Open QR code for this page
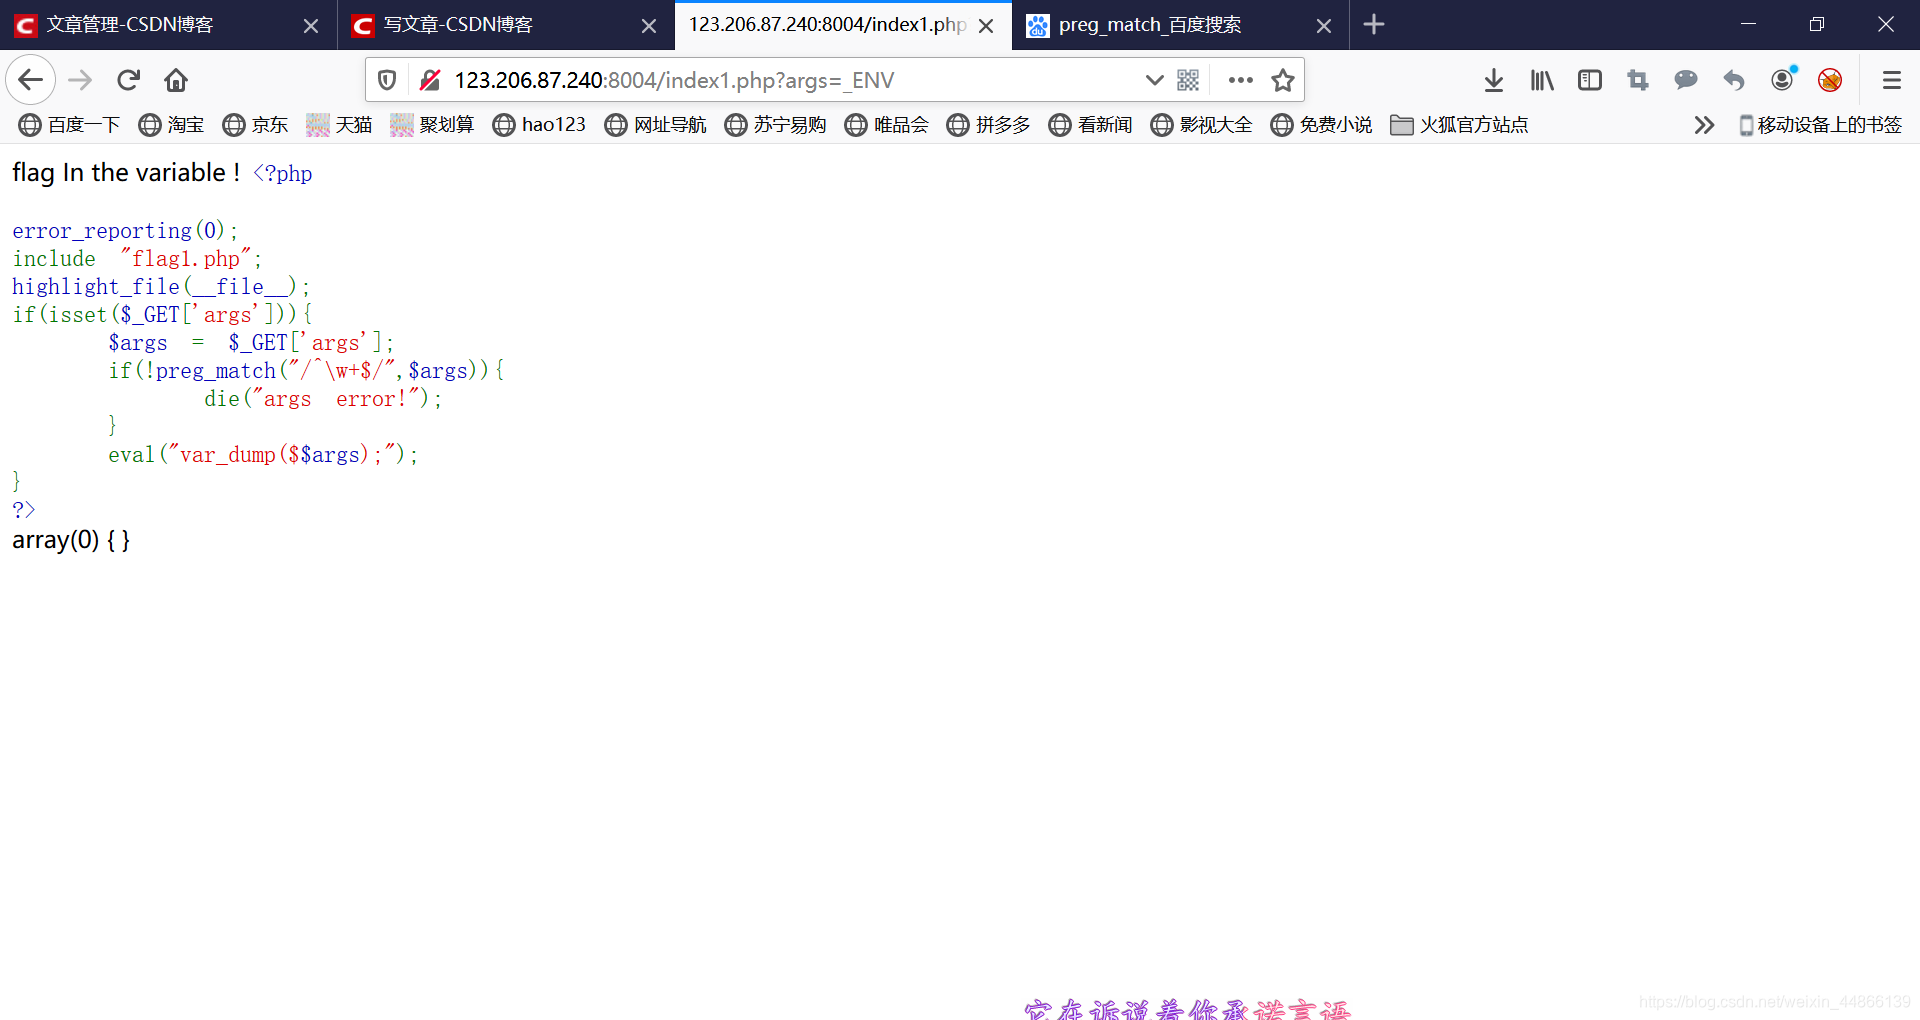This screenshot has width=1920, height=1020. coord(1188,80)
